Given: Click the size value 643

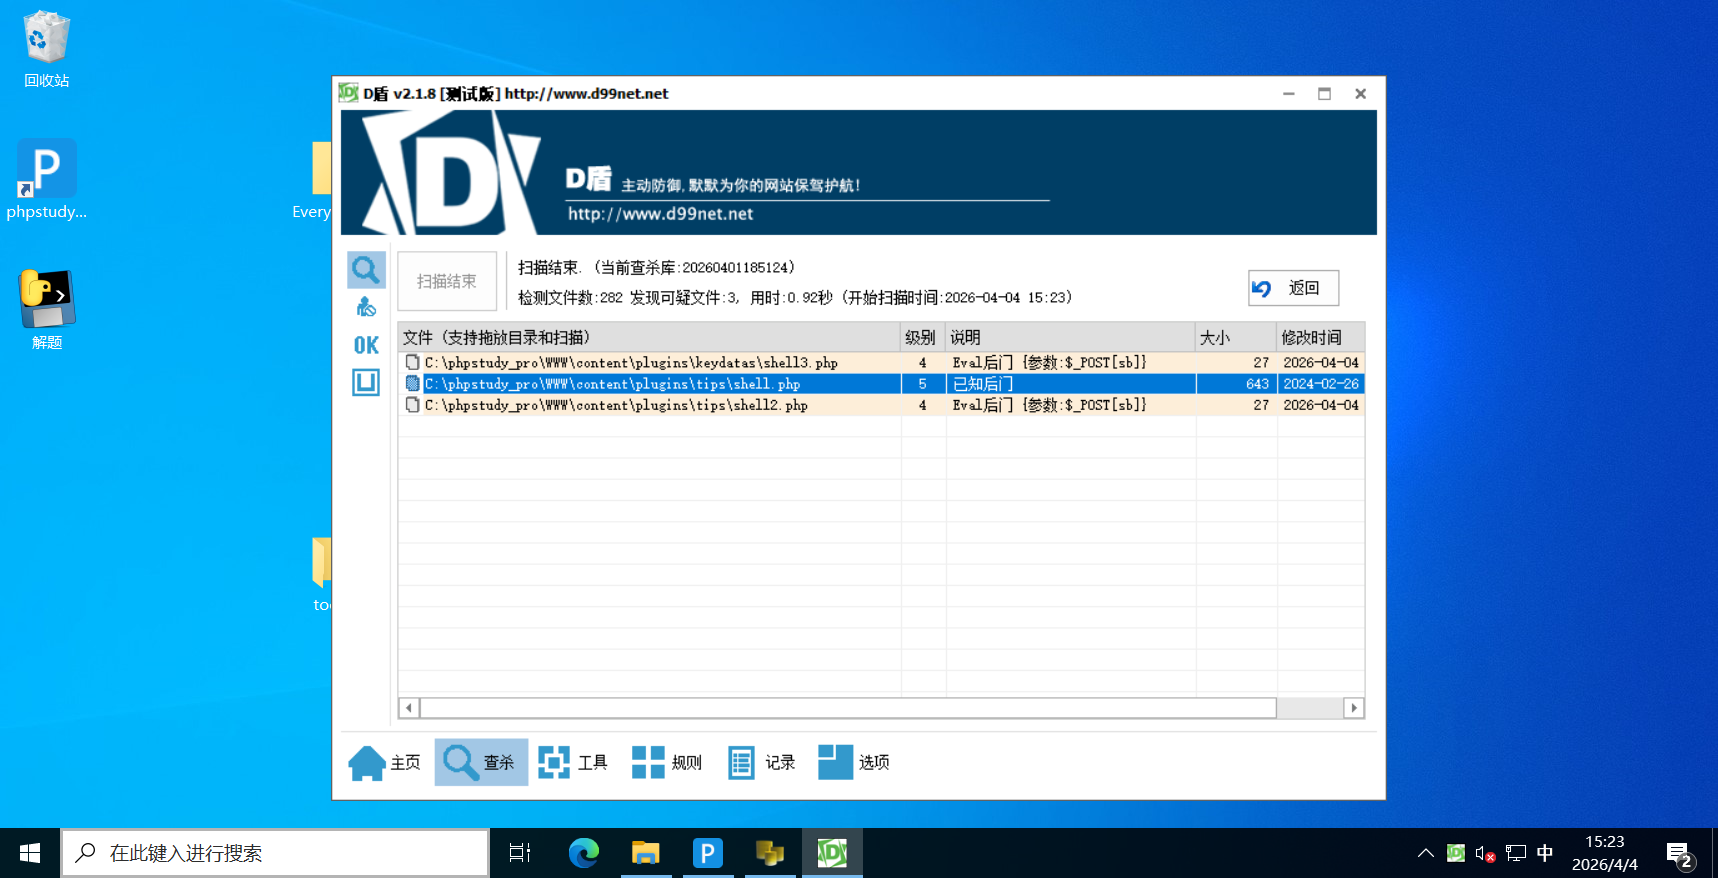Looking at the screenshot, I should coord(1257,383).
